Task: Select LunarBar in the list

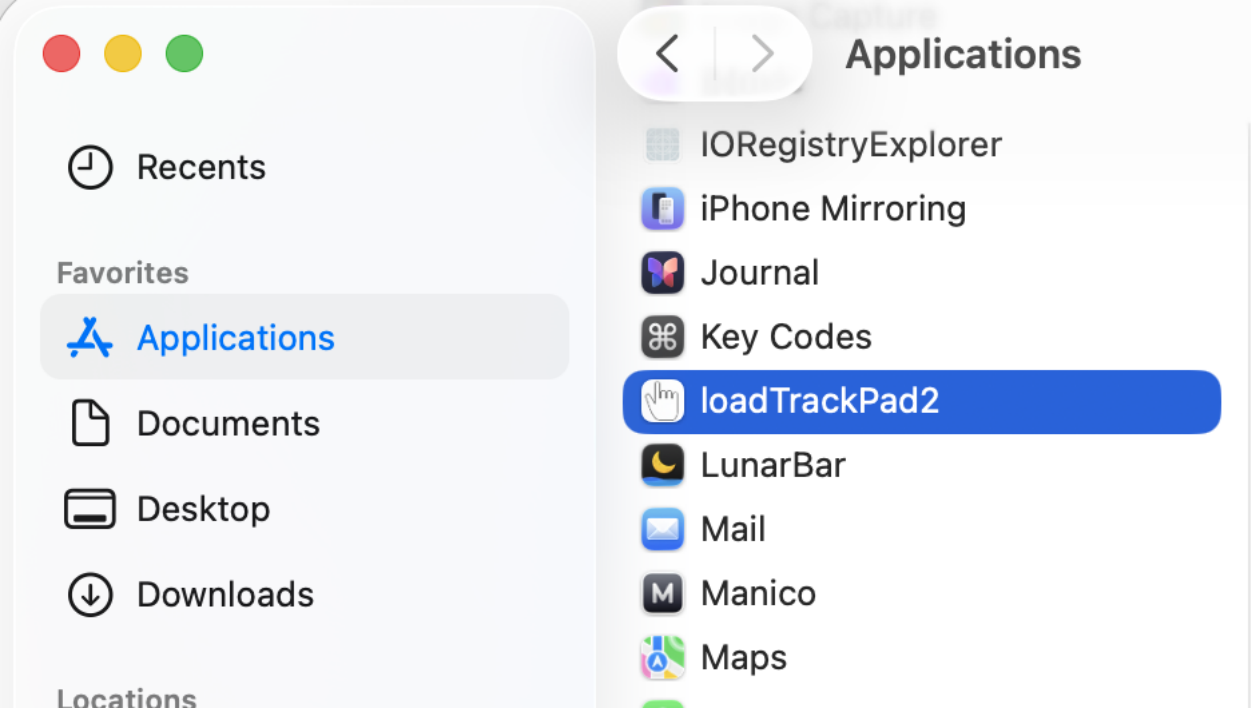Action: (x=922, y=465)
